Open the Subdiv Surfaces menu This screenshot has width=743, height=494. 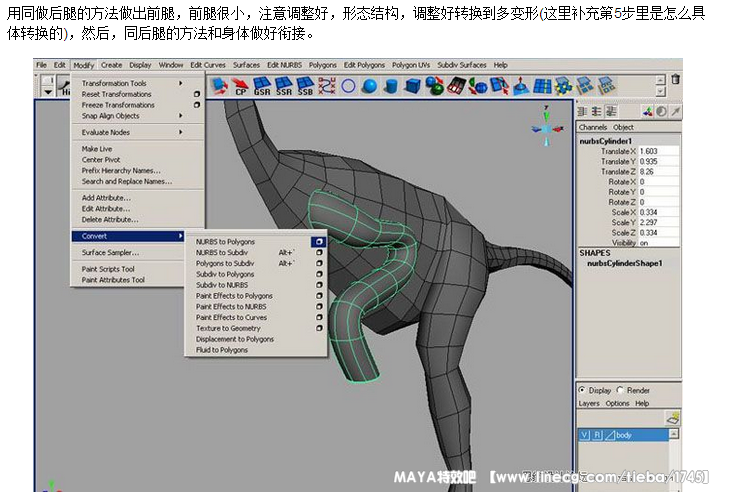click(x=462, y=65)
